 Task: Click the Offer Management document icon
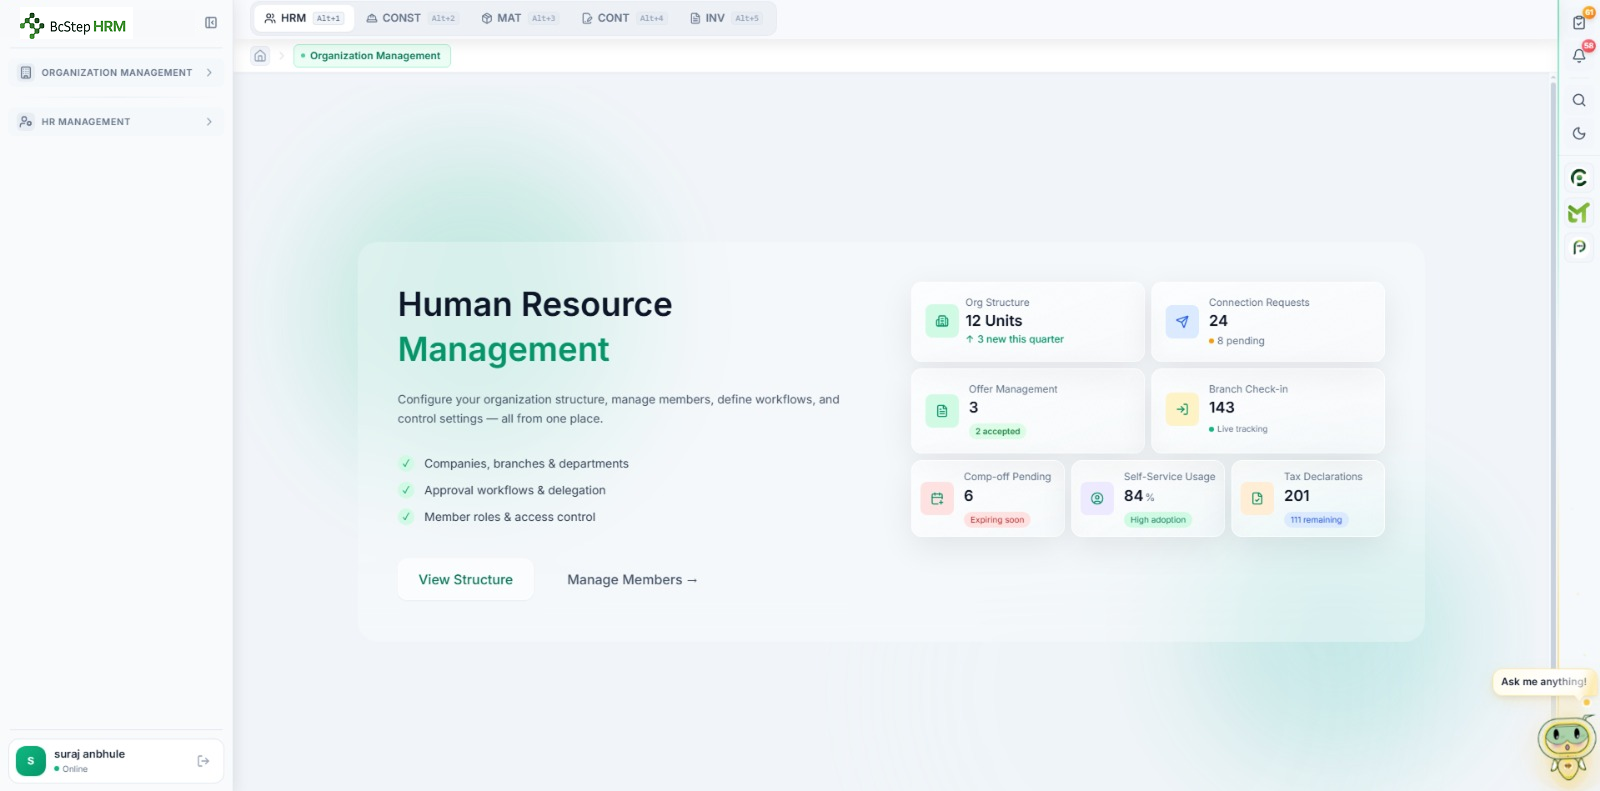[x=942, y=411]
